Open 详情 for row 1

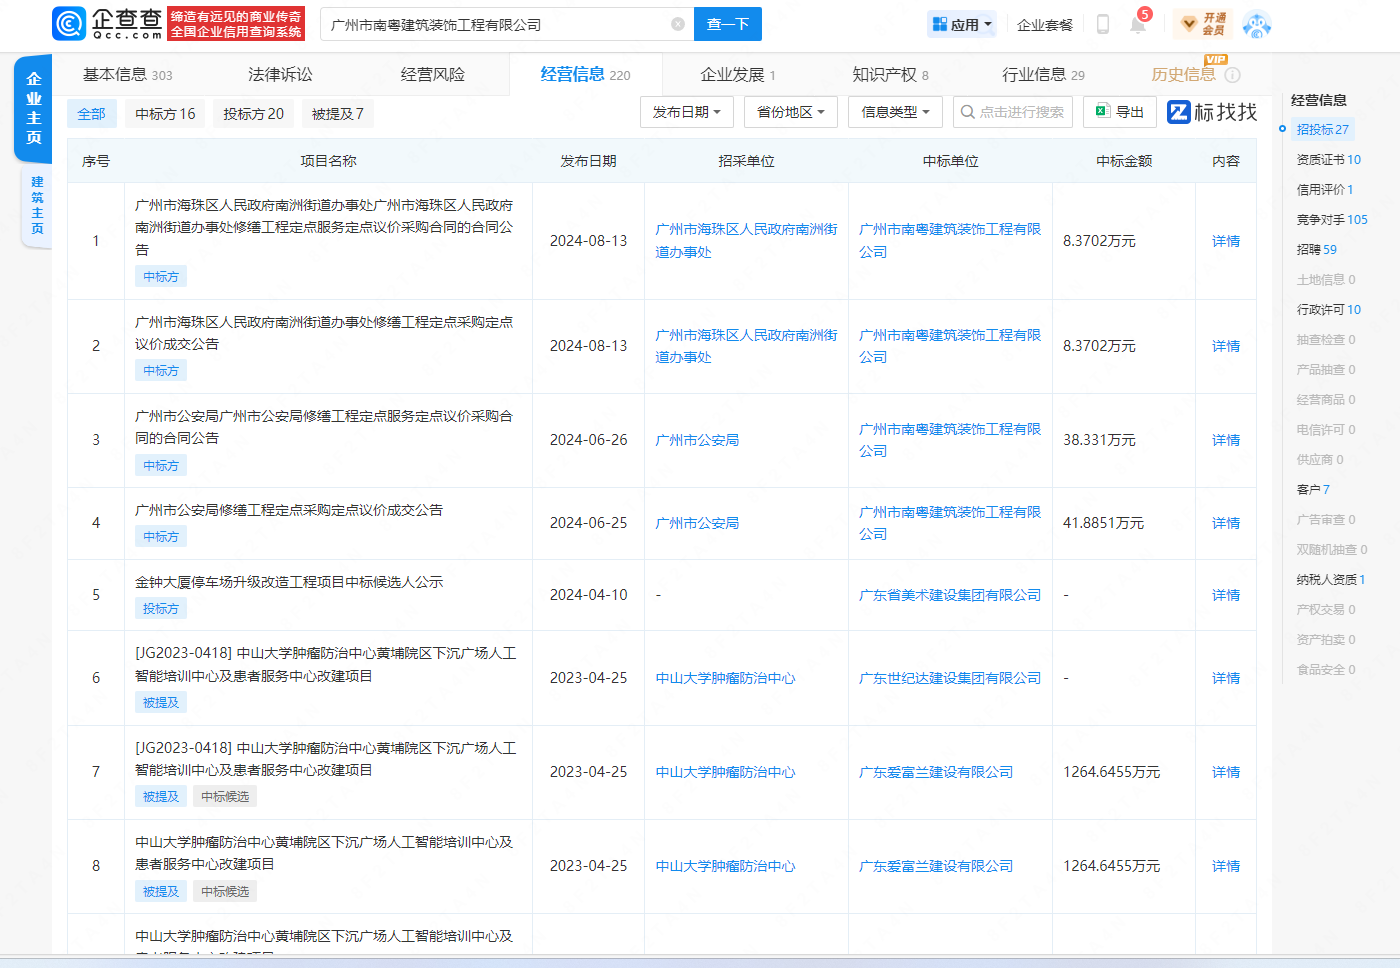tap(1226, 241)
